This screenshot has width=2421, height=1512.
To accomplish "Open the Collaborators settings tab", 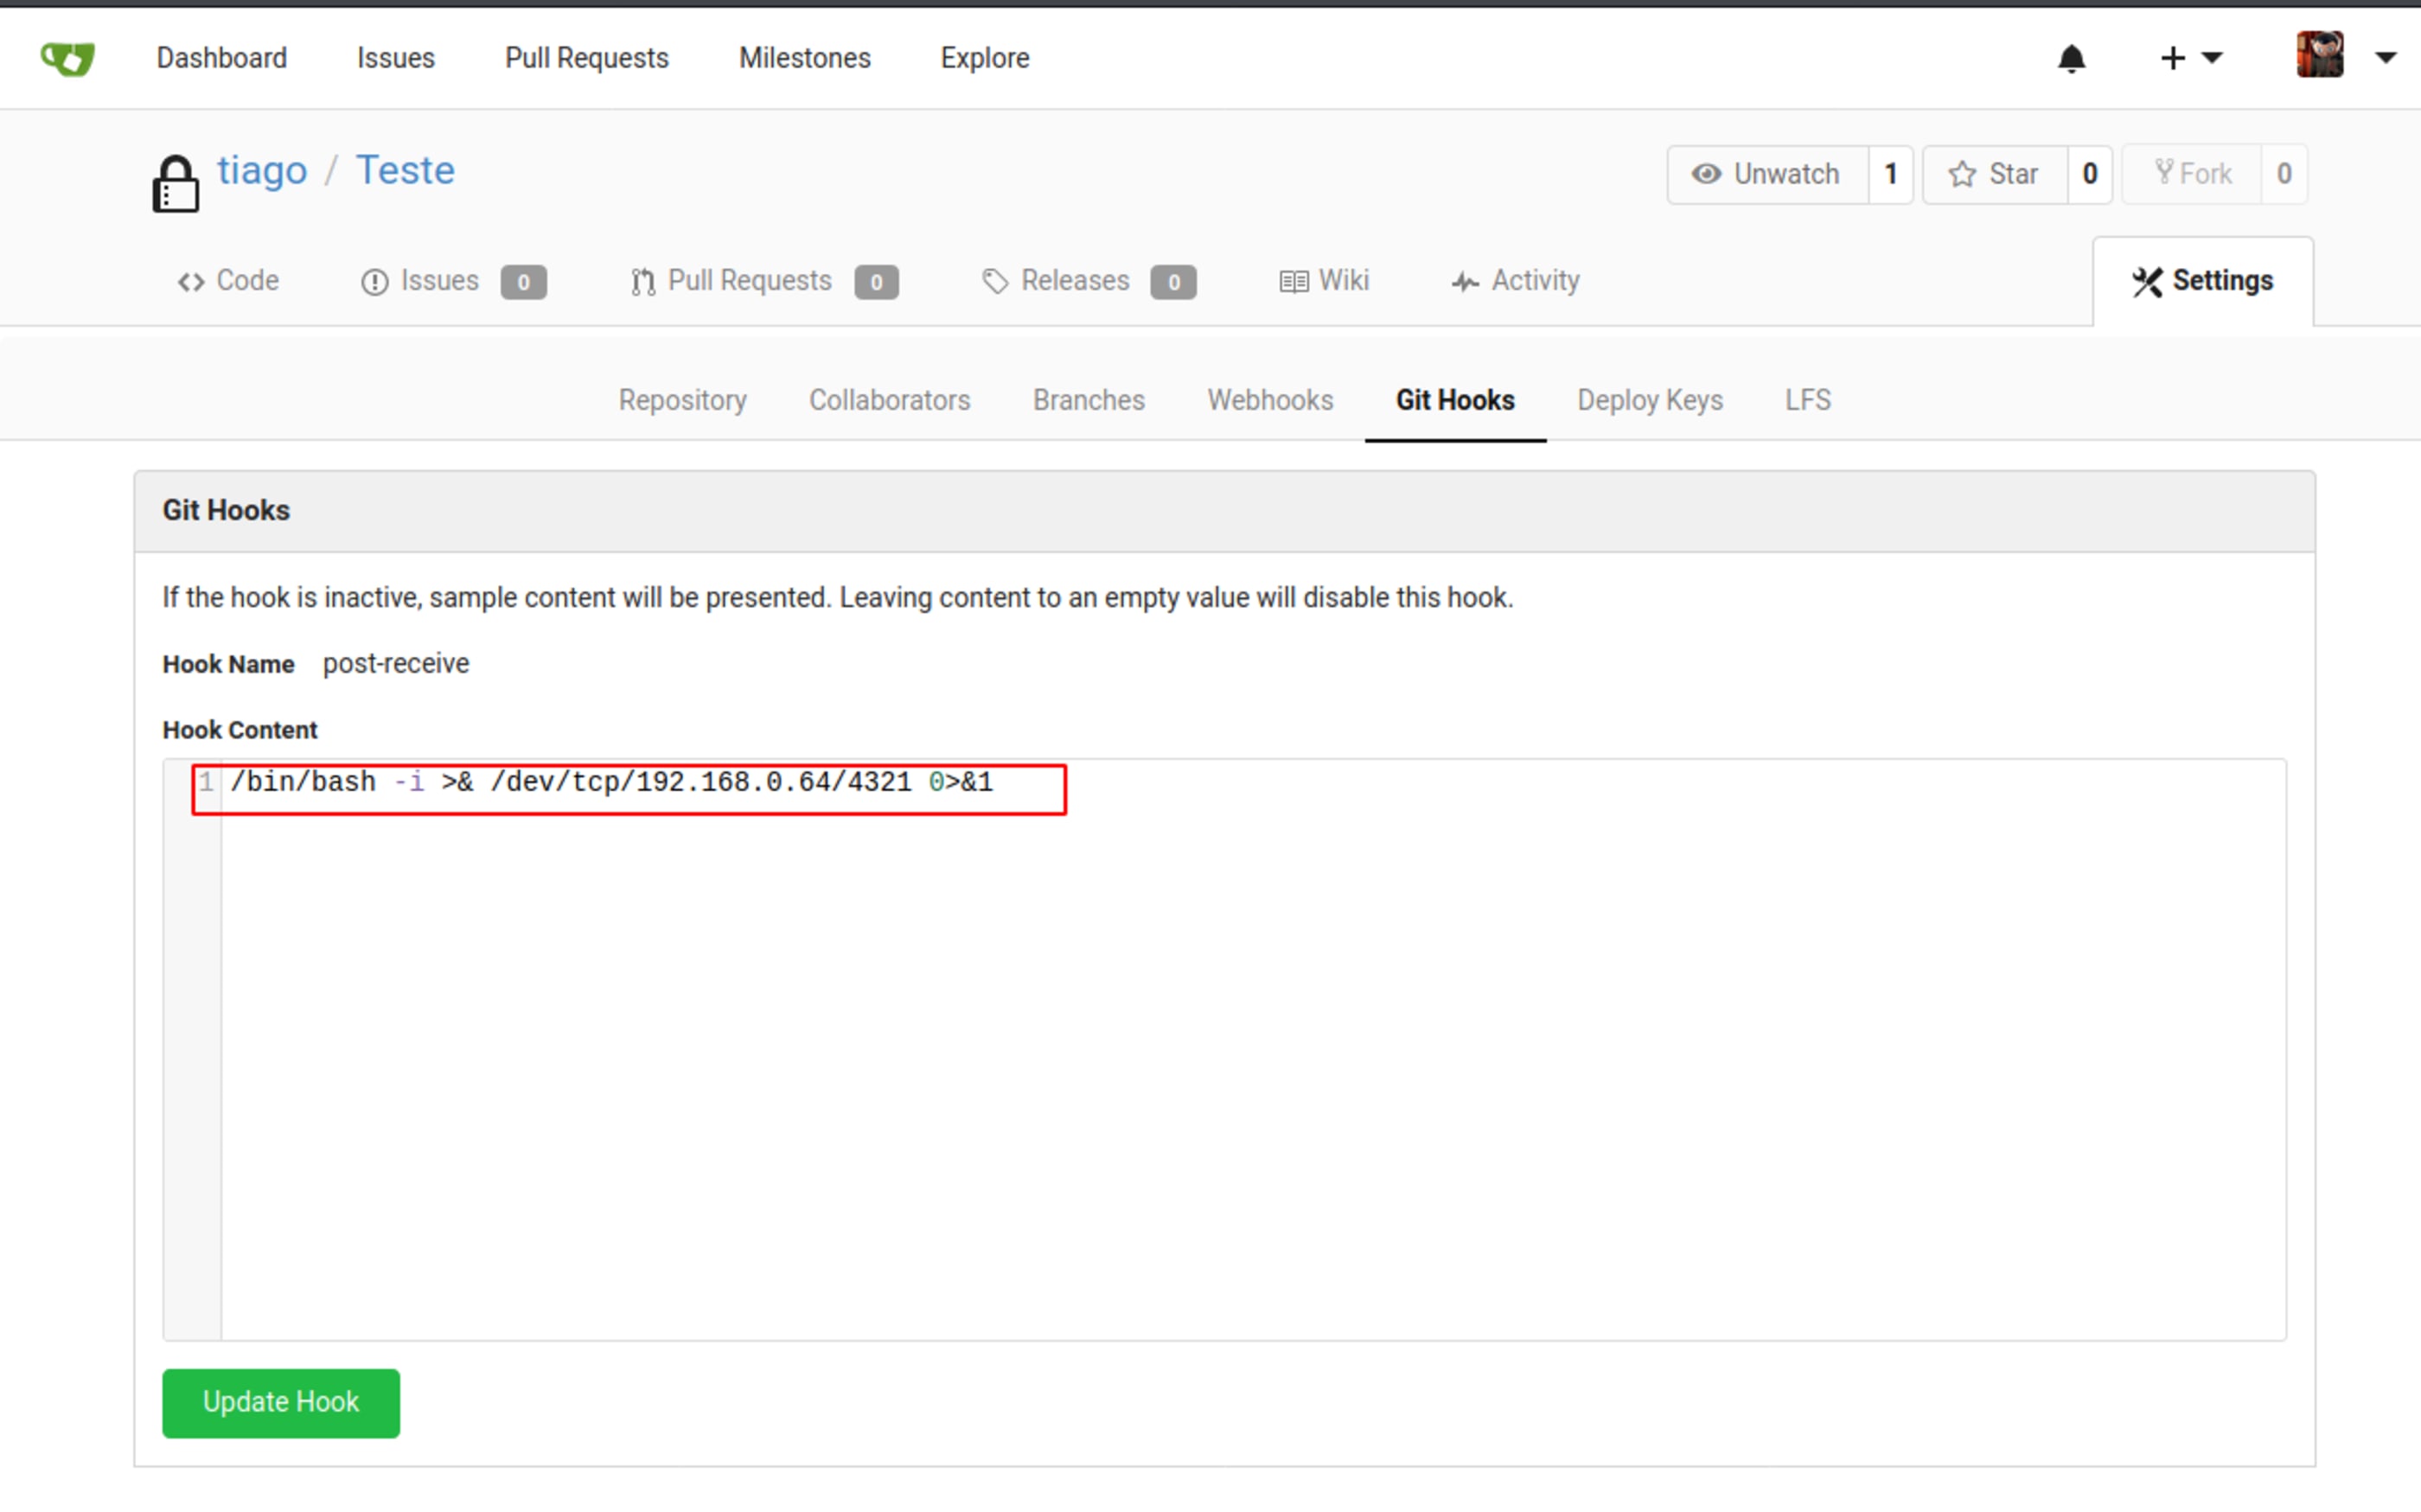I will (x=889, y=400).
